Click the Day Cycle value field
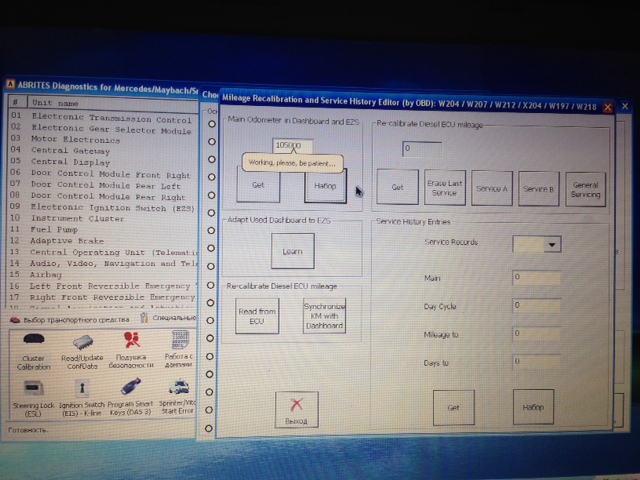The width and height of the screenshot is (640, 480). tap(536, 305)
